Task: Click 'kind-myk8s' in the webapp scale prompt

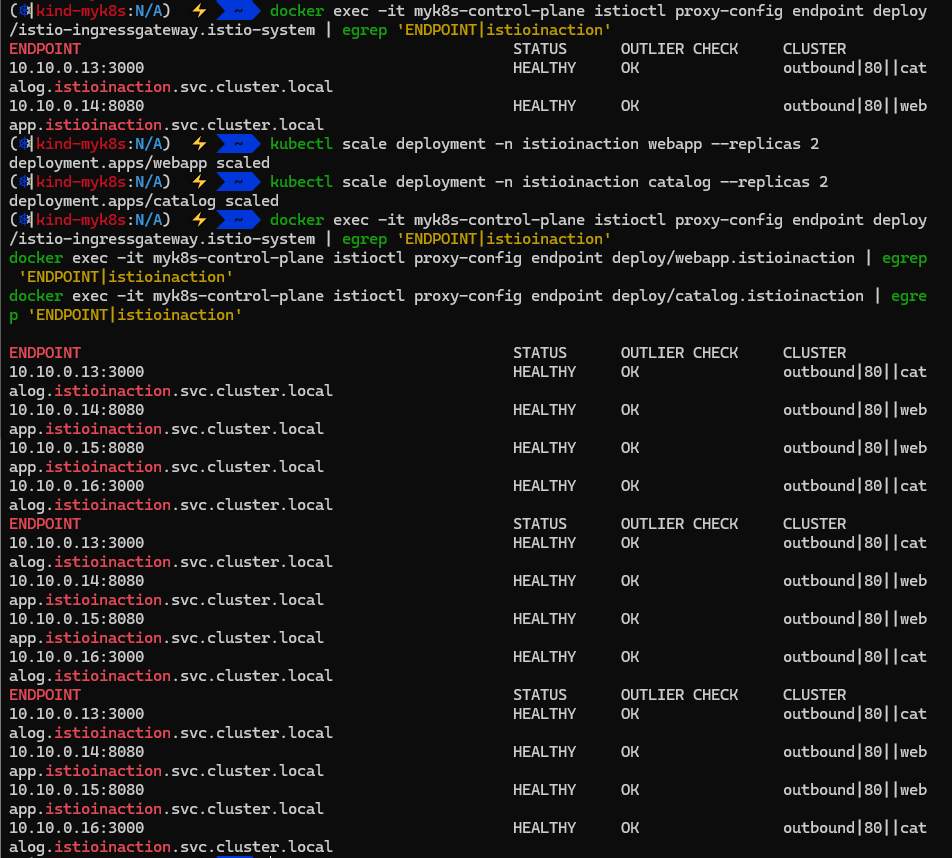Action: click(81, 144)
